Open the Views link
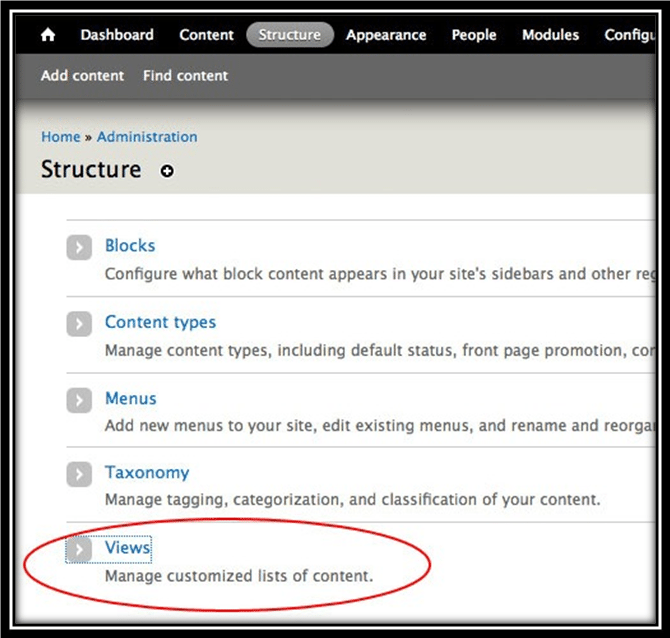This screenshot has width=670, height=638. point(127,548)
